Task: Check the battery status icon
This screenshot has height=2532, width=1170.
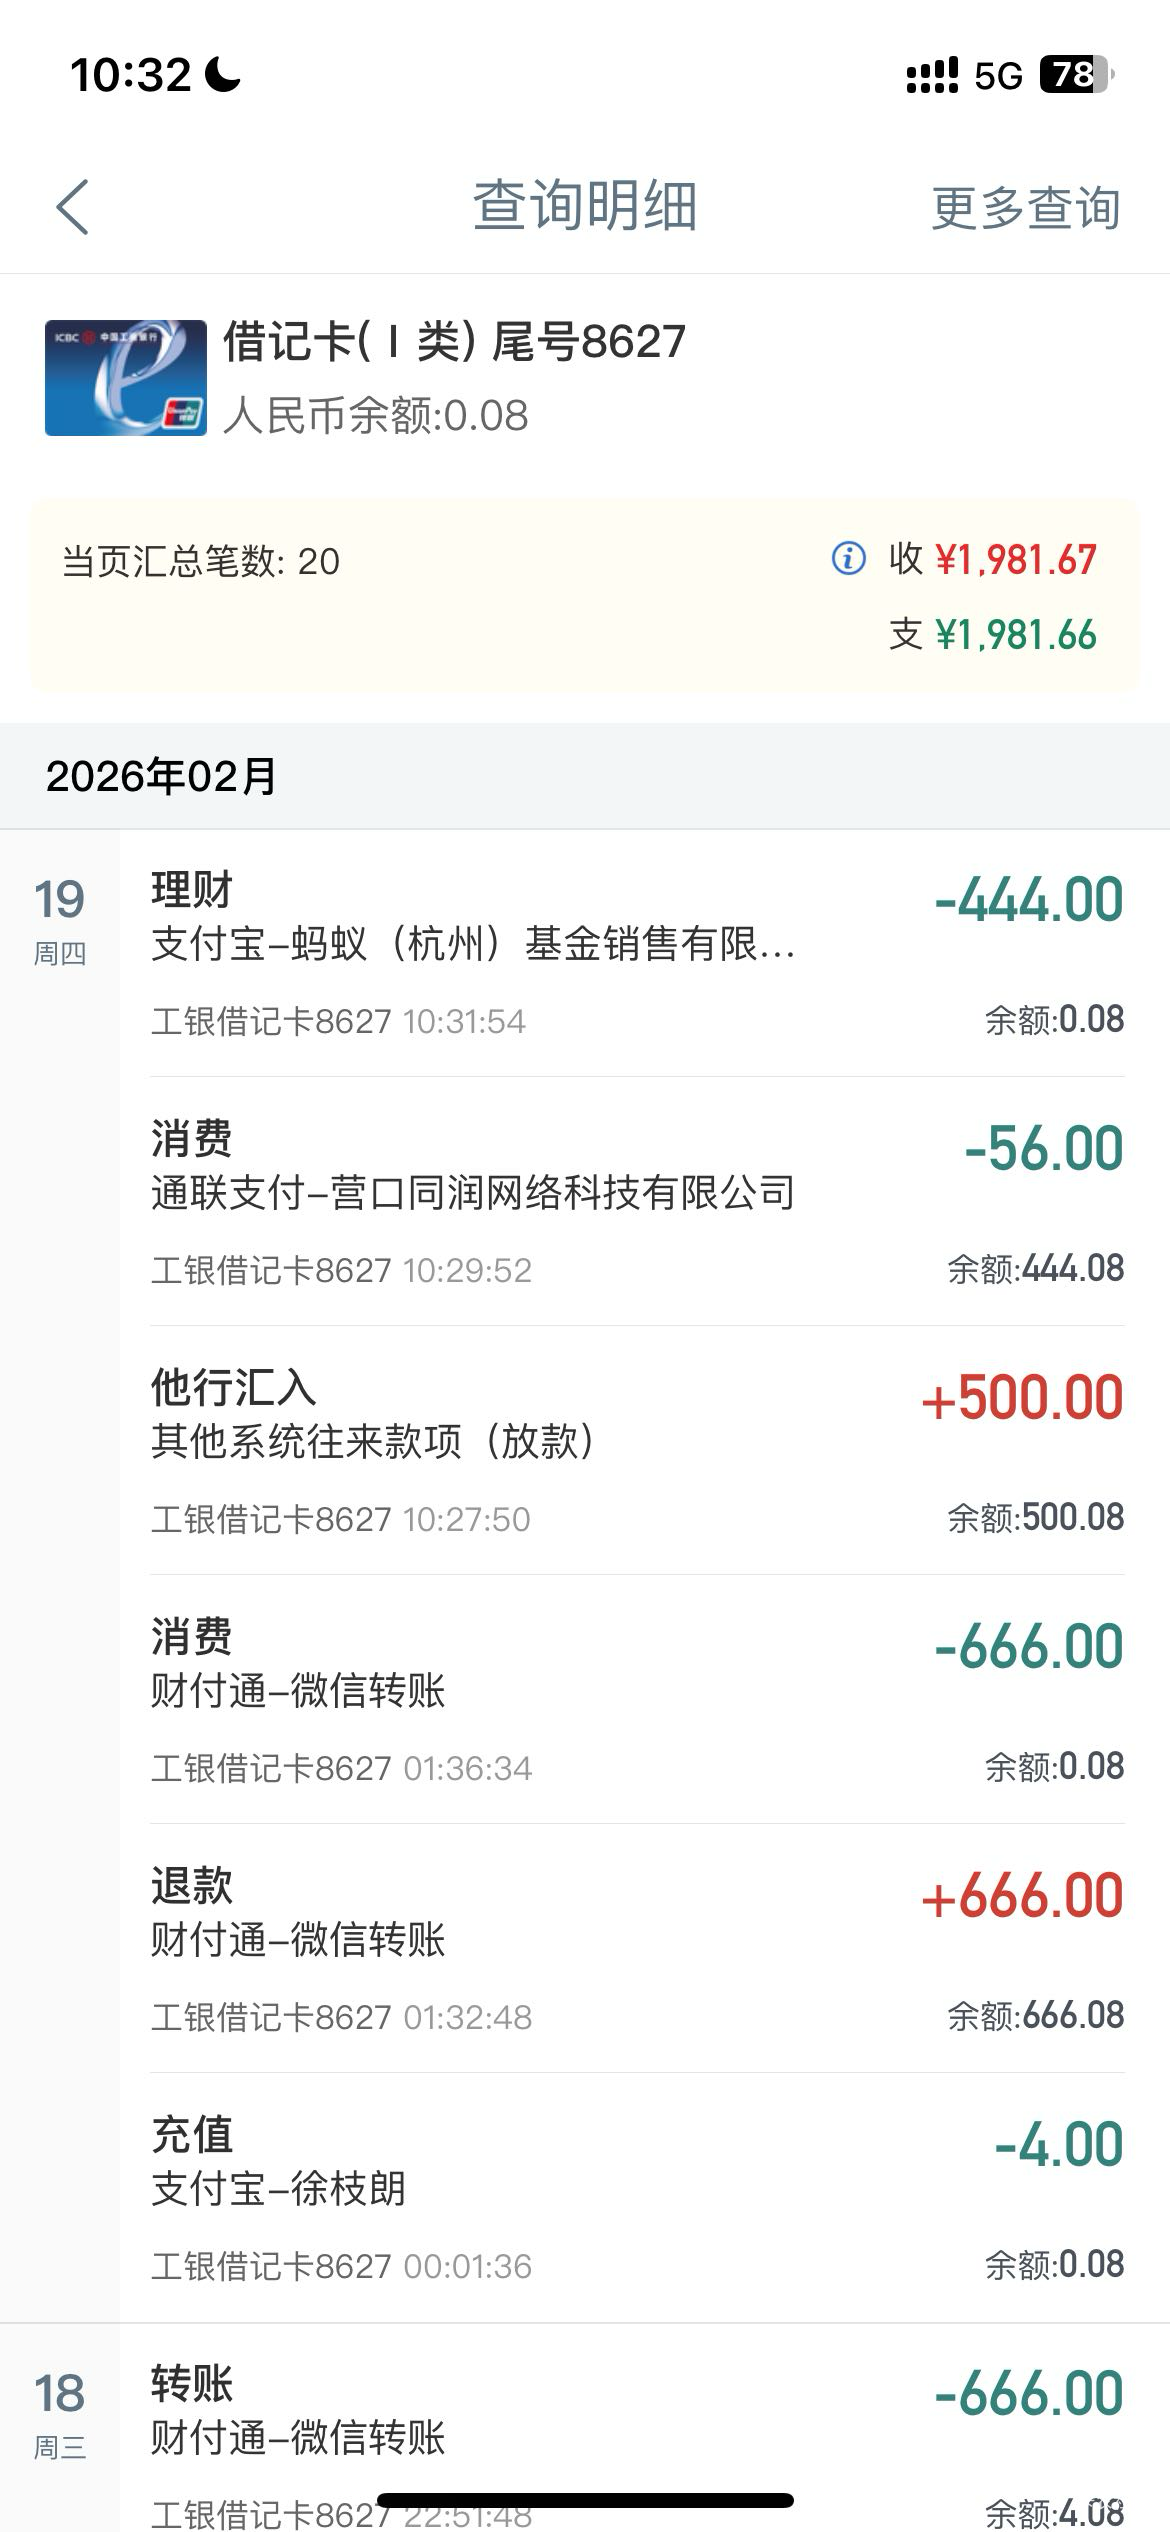Action: pos(1076,75)
